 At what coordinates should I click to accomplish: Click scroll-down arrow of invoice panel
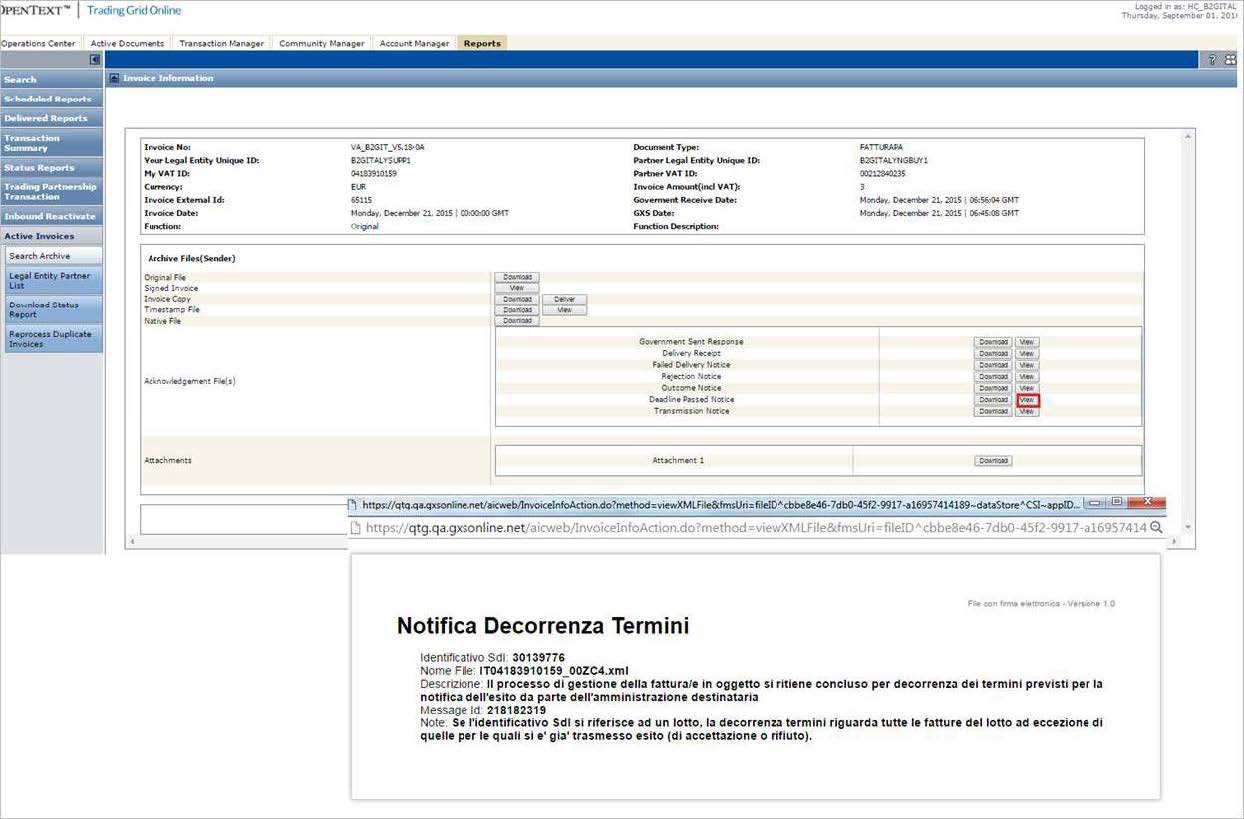pyautogui.click(x=1188, y=527)
